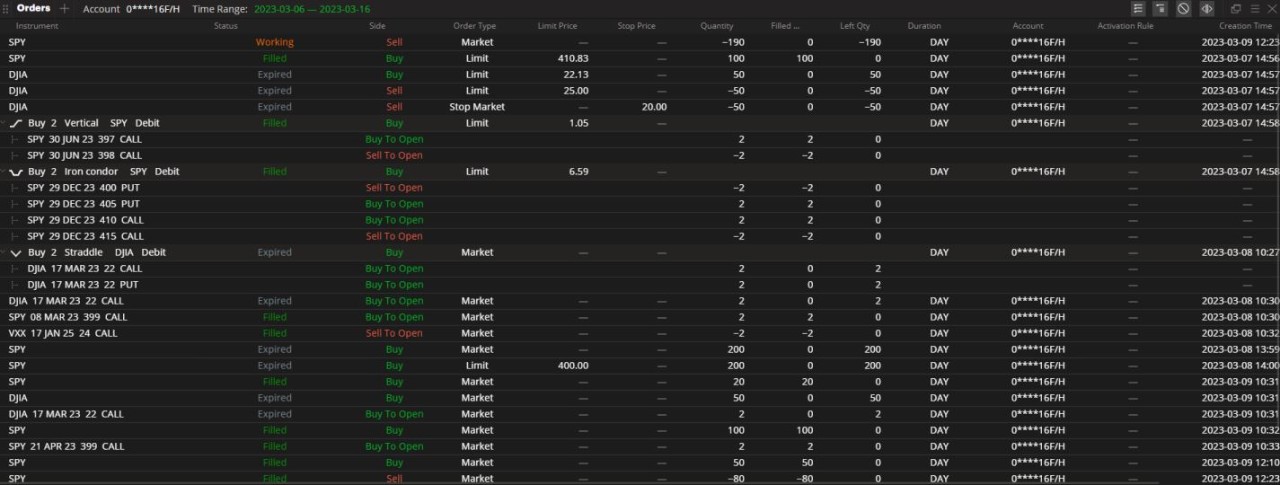The height and width of the screenshot is (485, 1280).
Task: Select the Working SPY sell order status
Action: point(275,43)
